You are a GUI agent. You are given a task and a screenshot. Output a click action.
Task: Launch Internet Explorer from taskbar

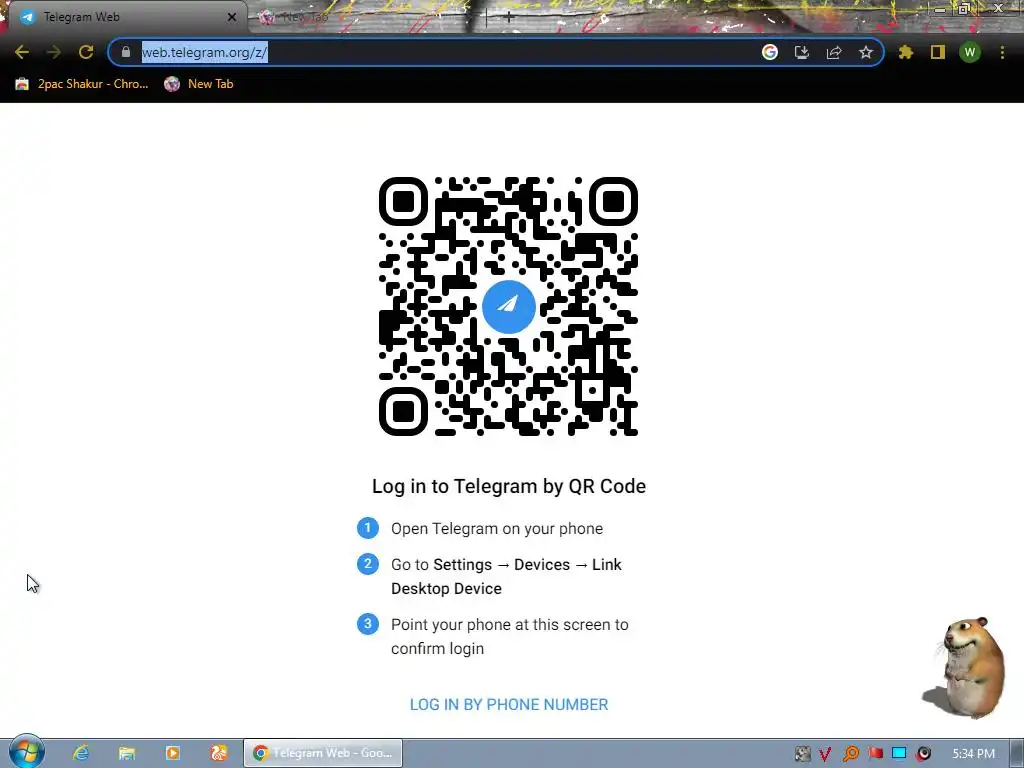click(x=81, y=753)
